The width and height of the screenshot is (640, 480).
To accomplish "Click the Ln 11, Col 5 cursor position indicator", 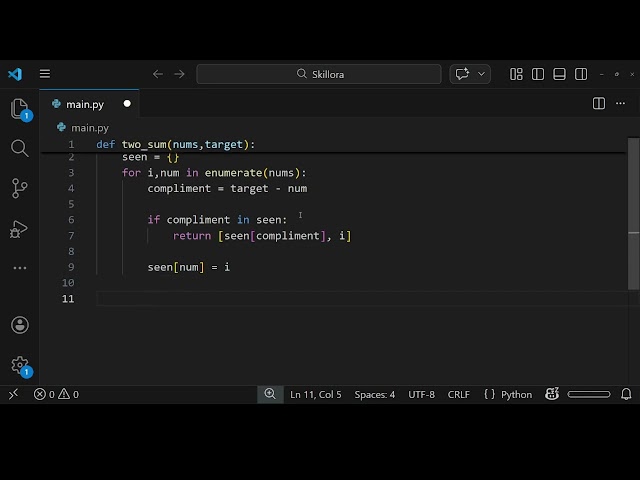I will pos(316,395).
